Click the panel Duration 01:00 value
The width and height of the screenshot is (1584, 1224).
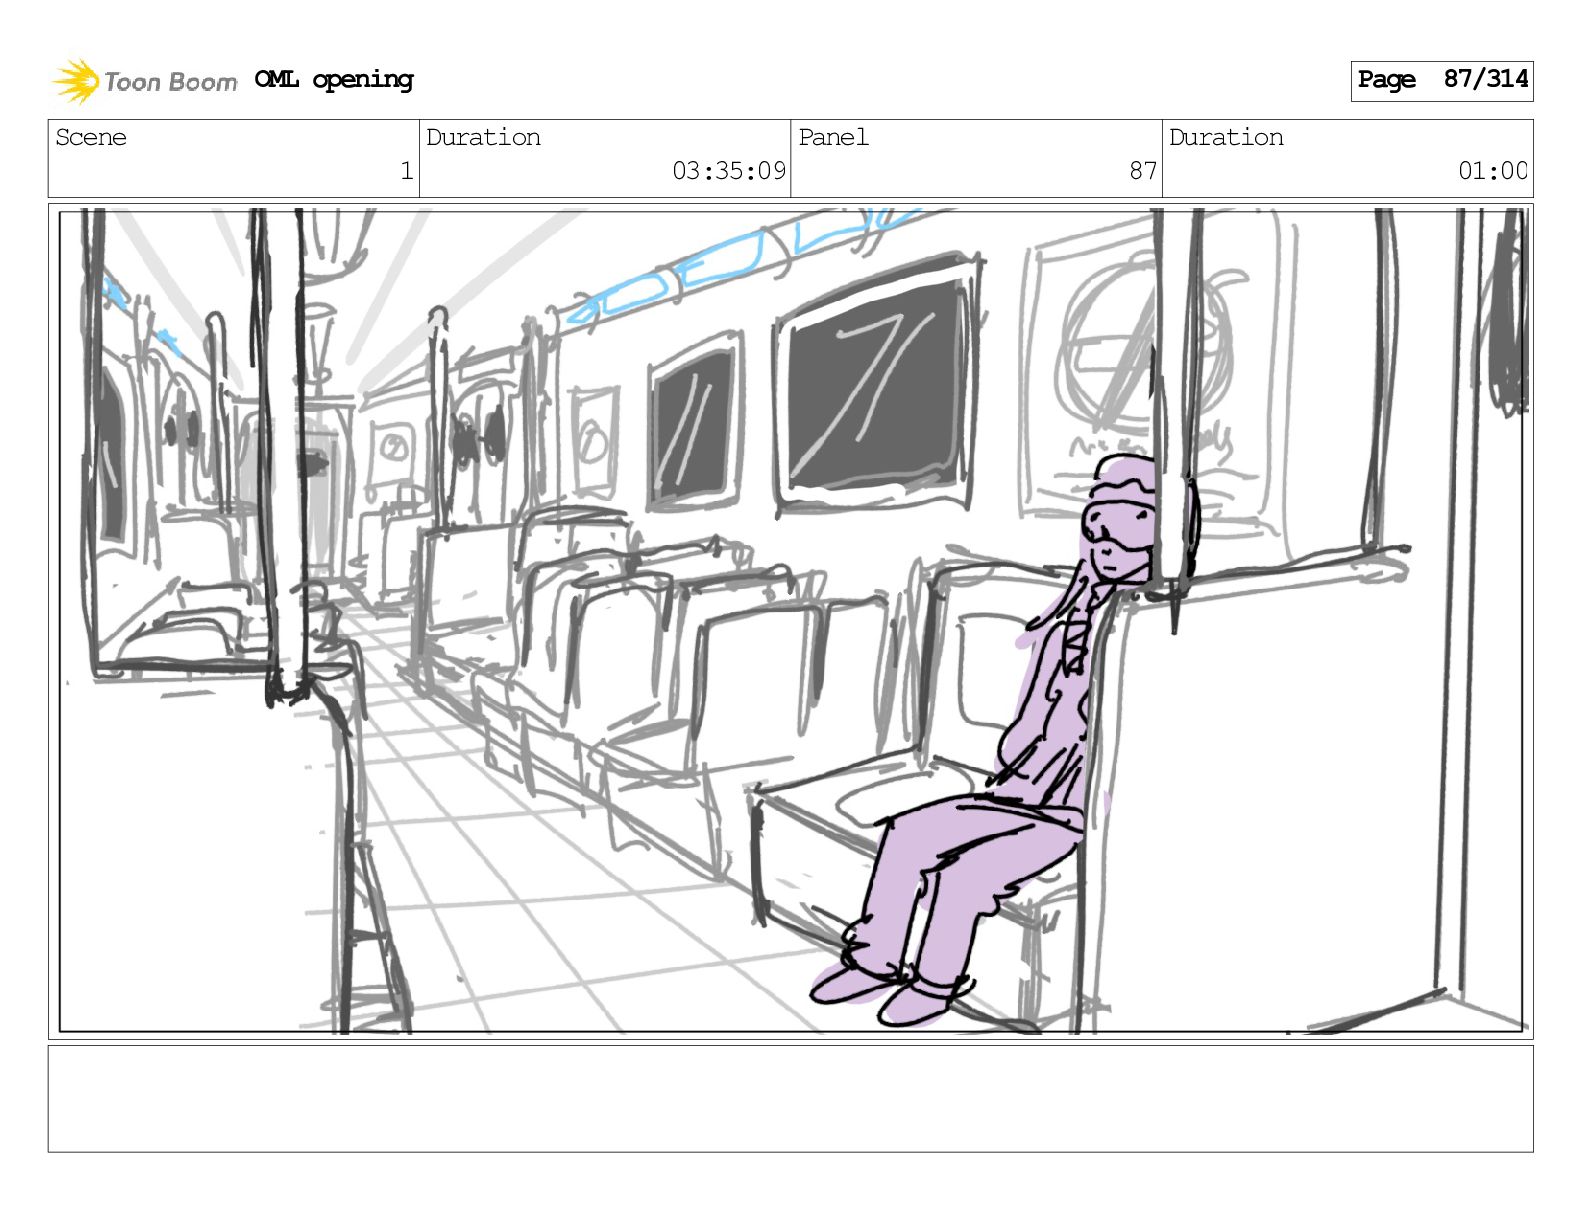(1492, 171)
